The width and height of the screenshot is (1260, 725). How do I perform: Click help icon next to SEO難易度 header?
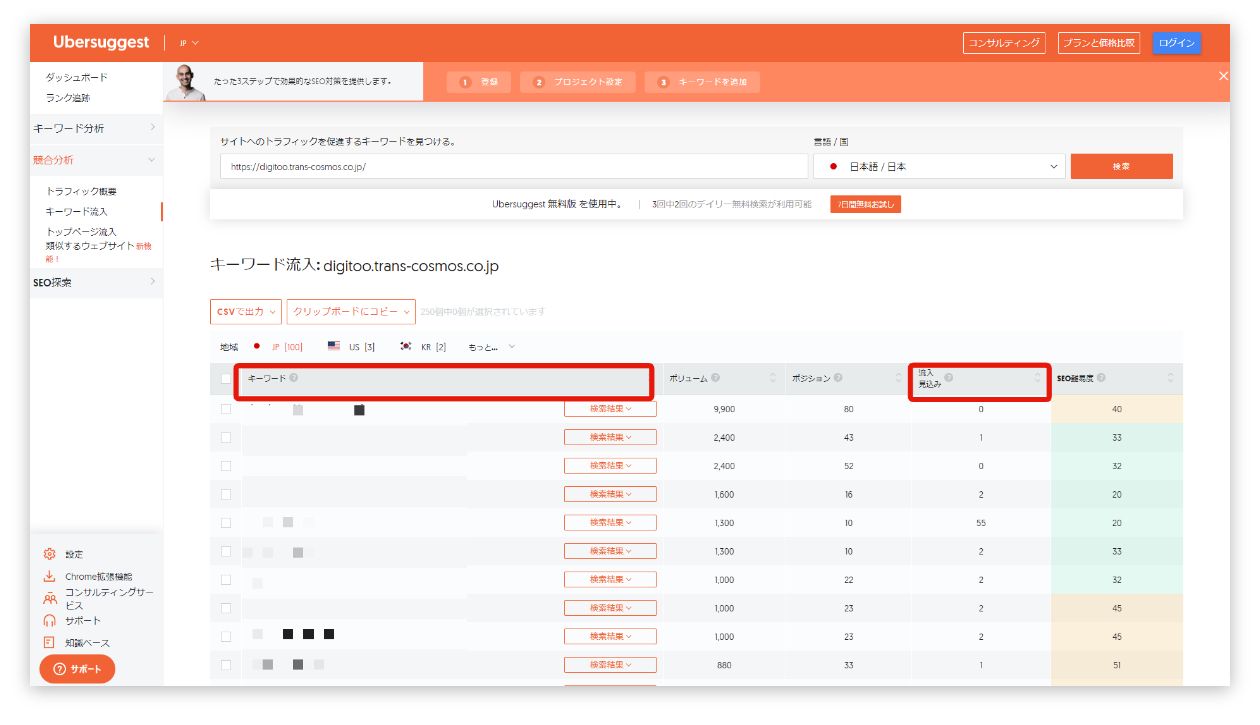1101,378
